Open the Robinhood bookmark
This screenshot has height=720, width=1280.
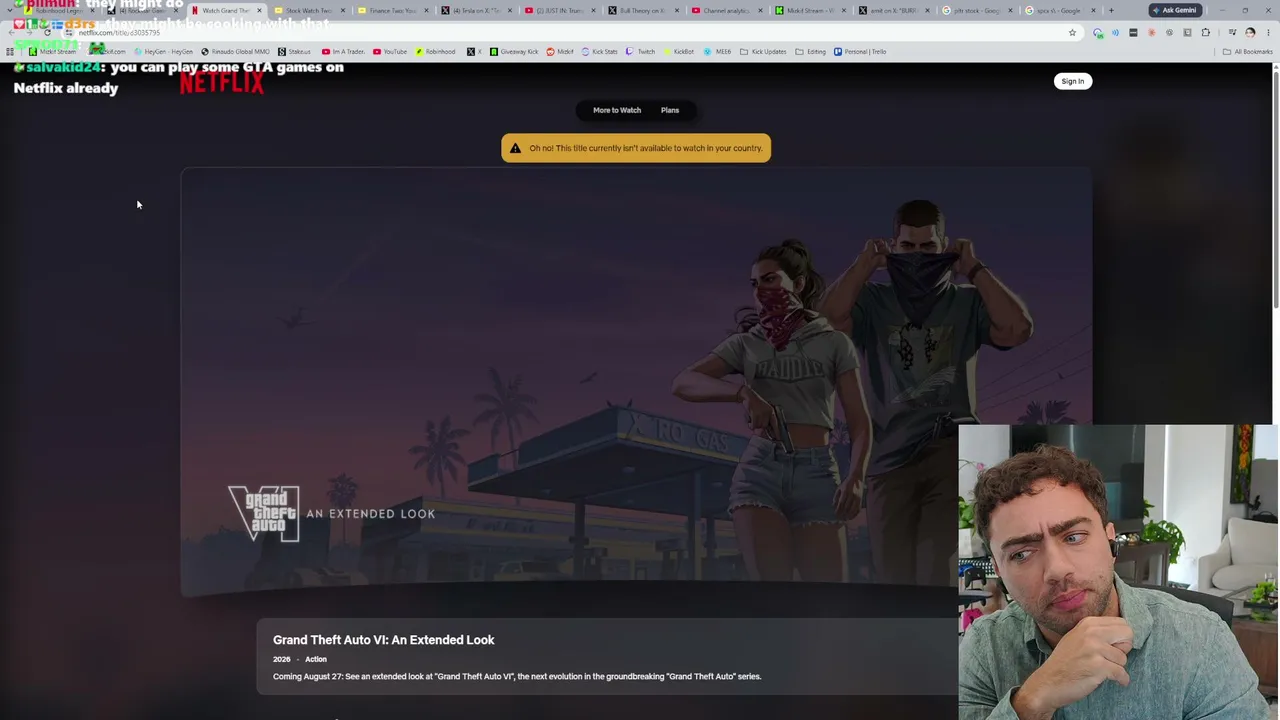click(435, 51)
